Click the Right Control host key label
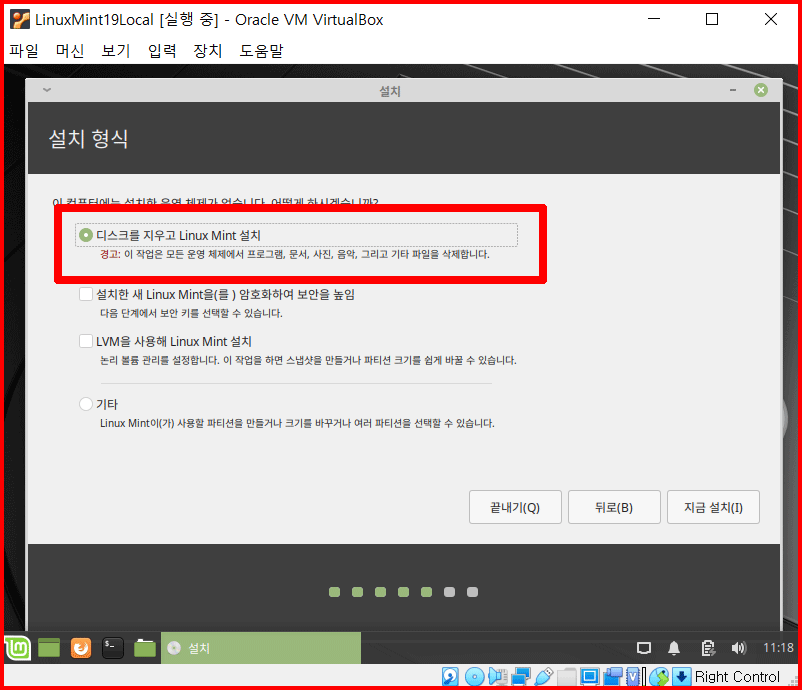This screenshot has height=690, width=802. click(737, 677)
